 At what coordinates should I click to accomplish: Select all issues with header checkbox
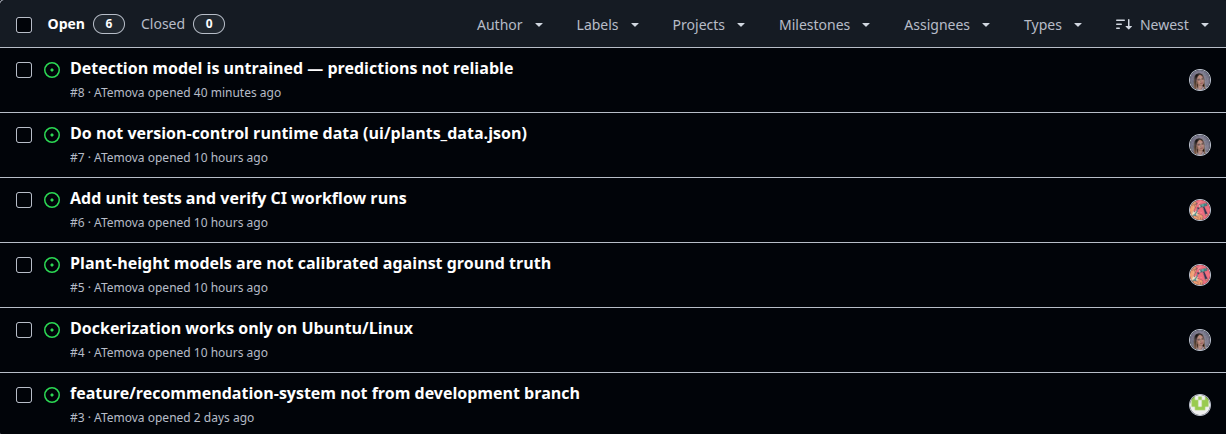(24, 24)
